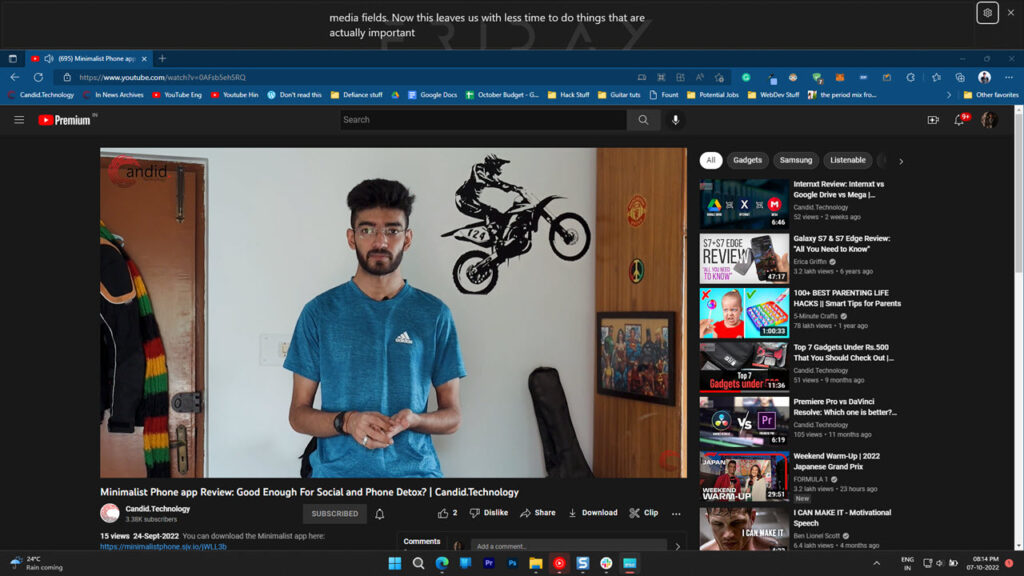Create a Clip from the video
The height and width of the screenshot is (576, 1024).
(x=643, y=513)
